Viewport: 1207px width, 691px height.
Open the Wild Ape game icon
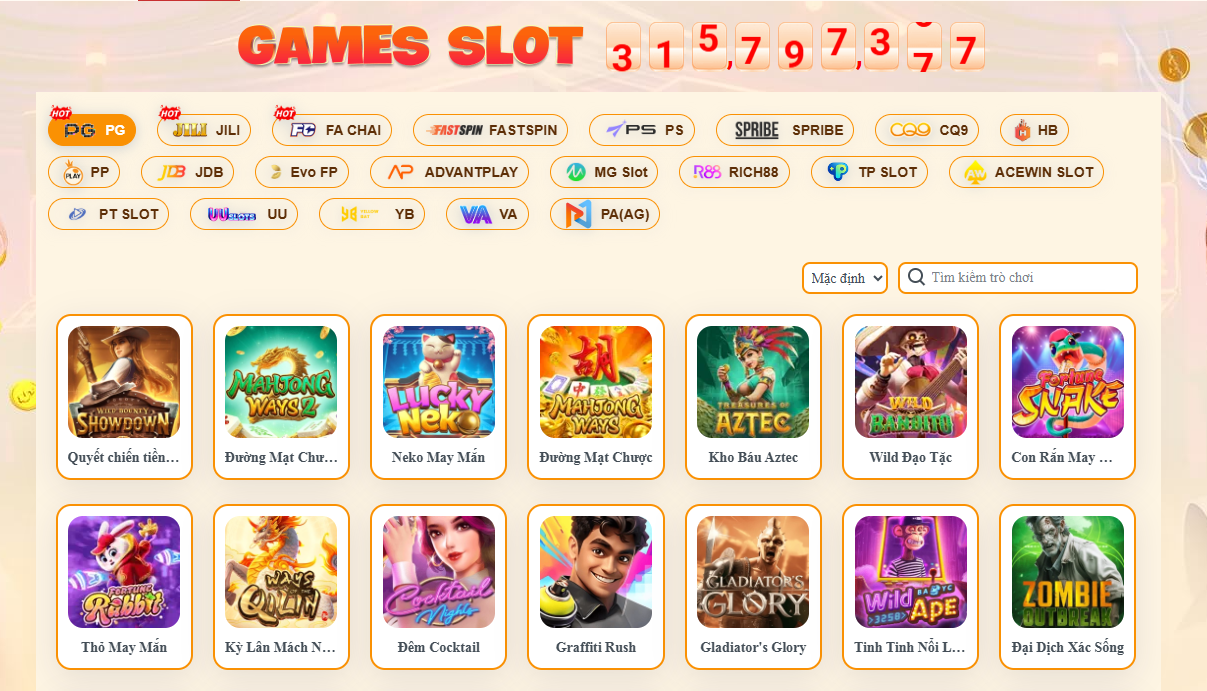[911, 572]
